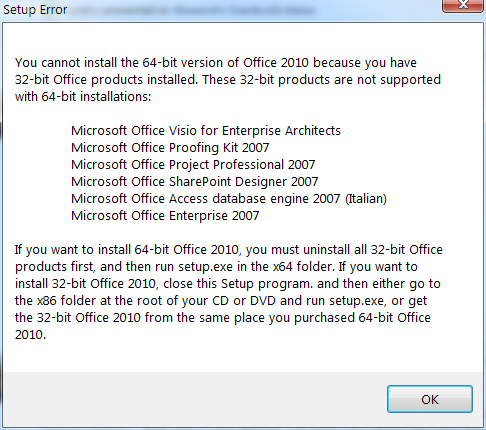
Task: Click the OK button to dismiss the error
Action: 430,399
